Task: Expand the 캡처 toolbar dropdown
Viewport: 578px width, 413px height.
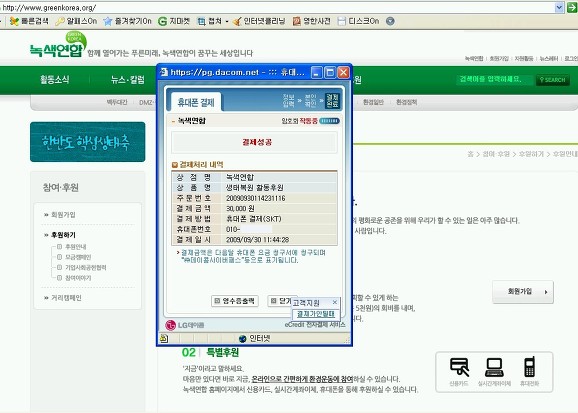Action: 226,21
